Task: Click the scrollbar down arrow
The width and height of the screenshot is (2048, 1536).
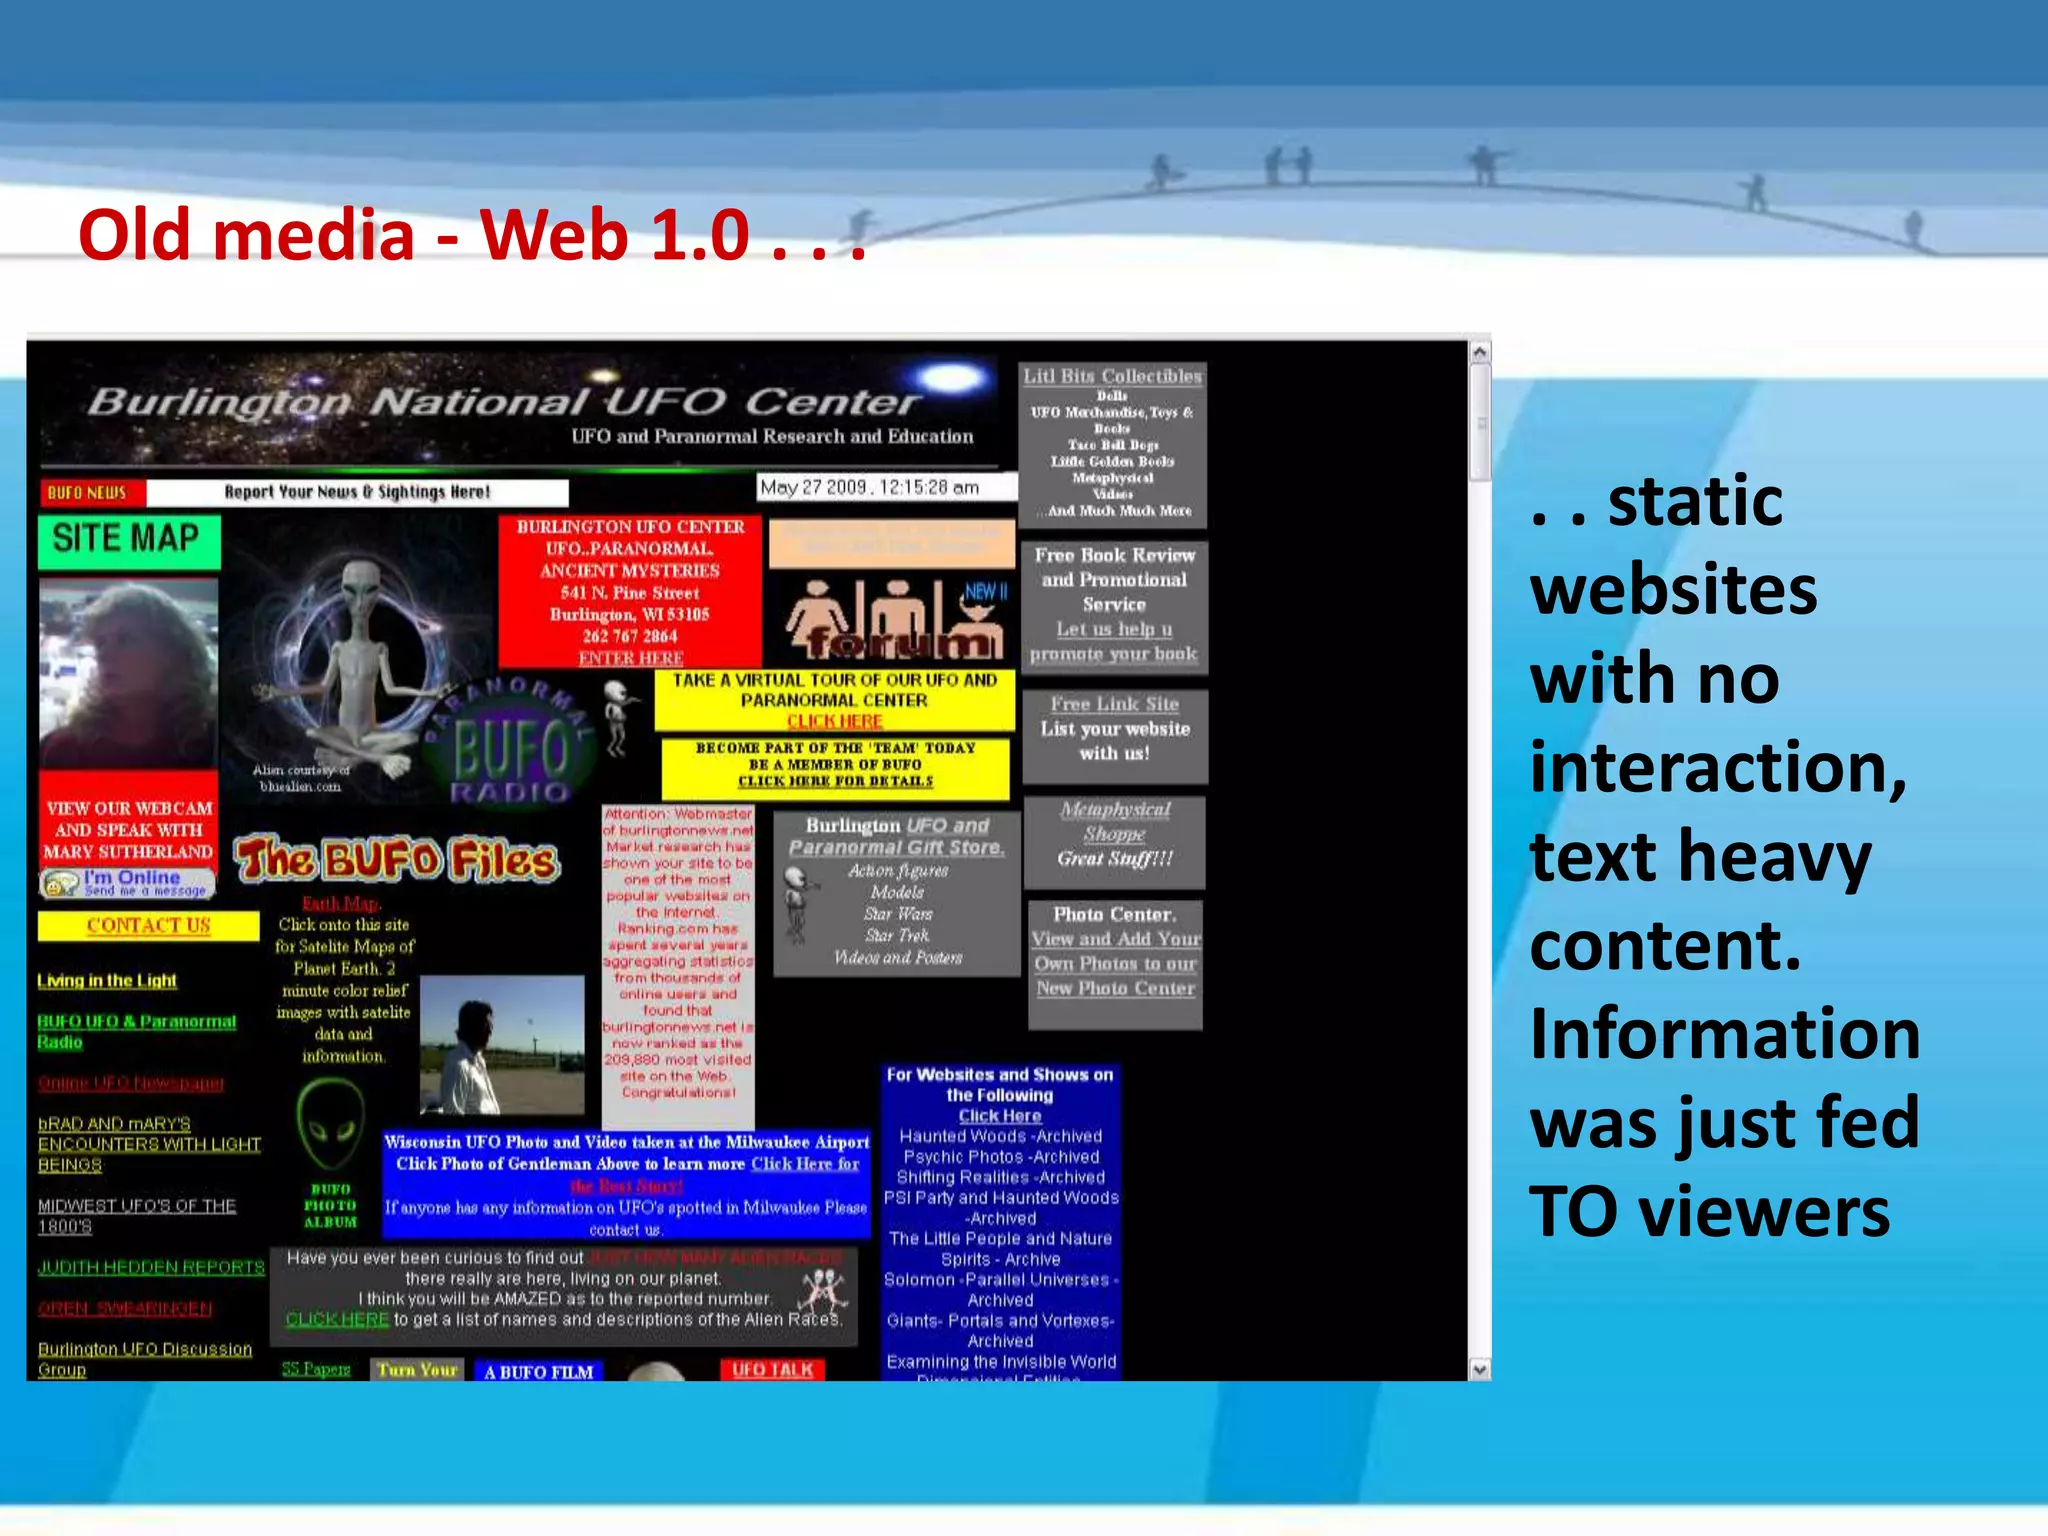Action: point(1480,1369)
